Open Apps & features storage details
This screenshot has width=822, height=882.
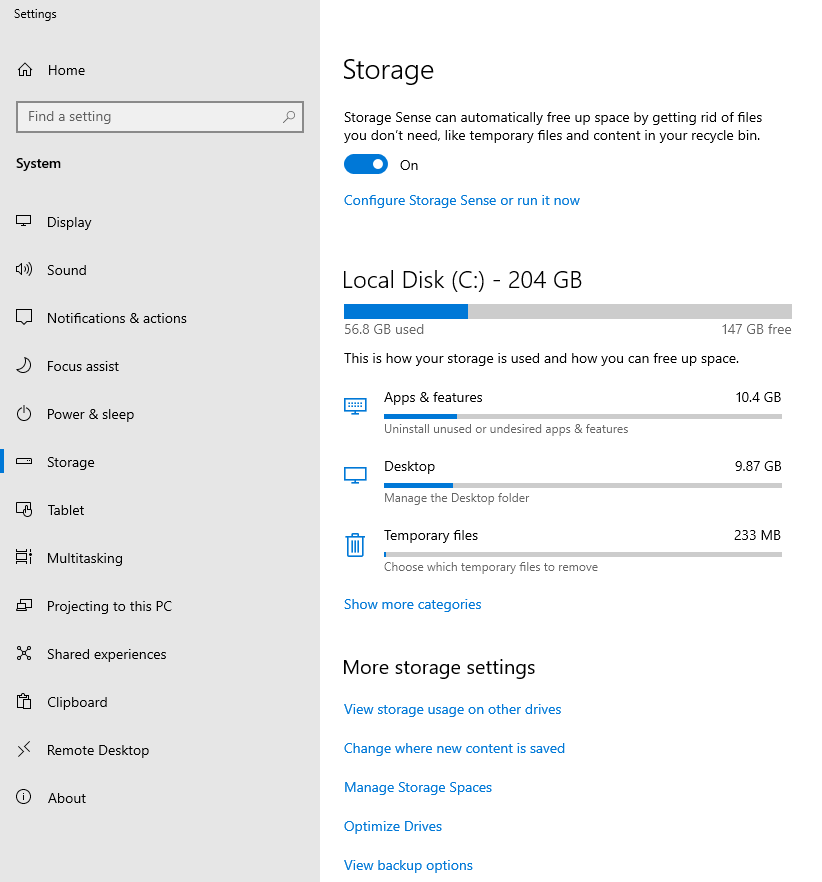tap(563, 413)
